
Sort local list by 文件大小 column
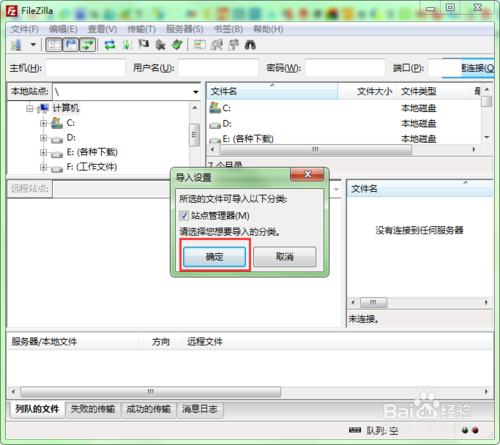pos(367,91)
